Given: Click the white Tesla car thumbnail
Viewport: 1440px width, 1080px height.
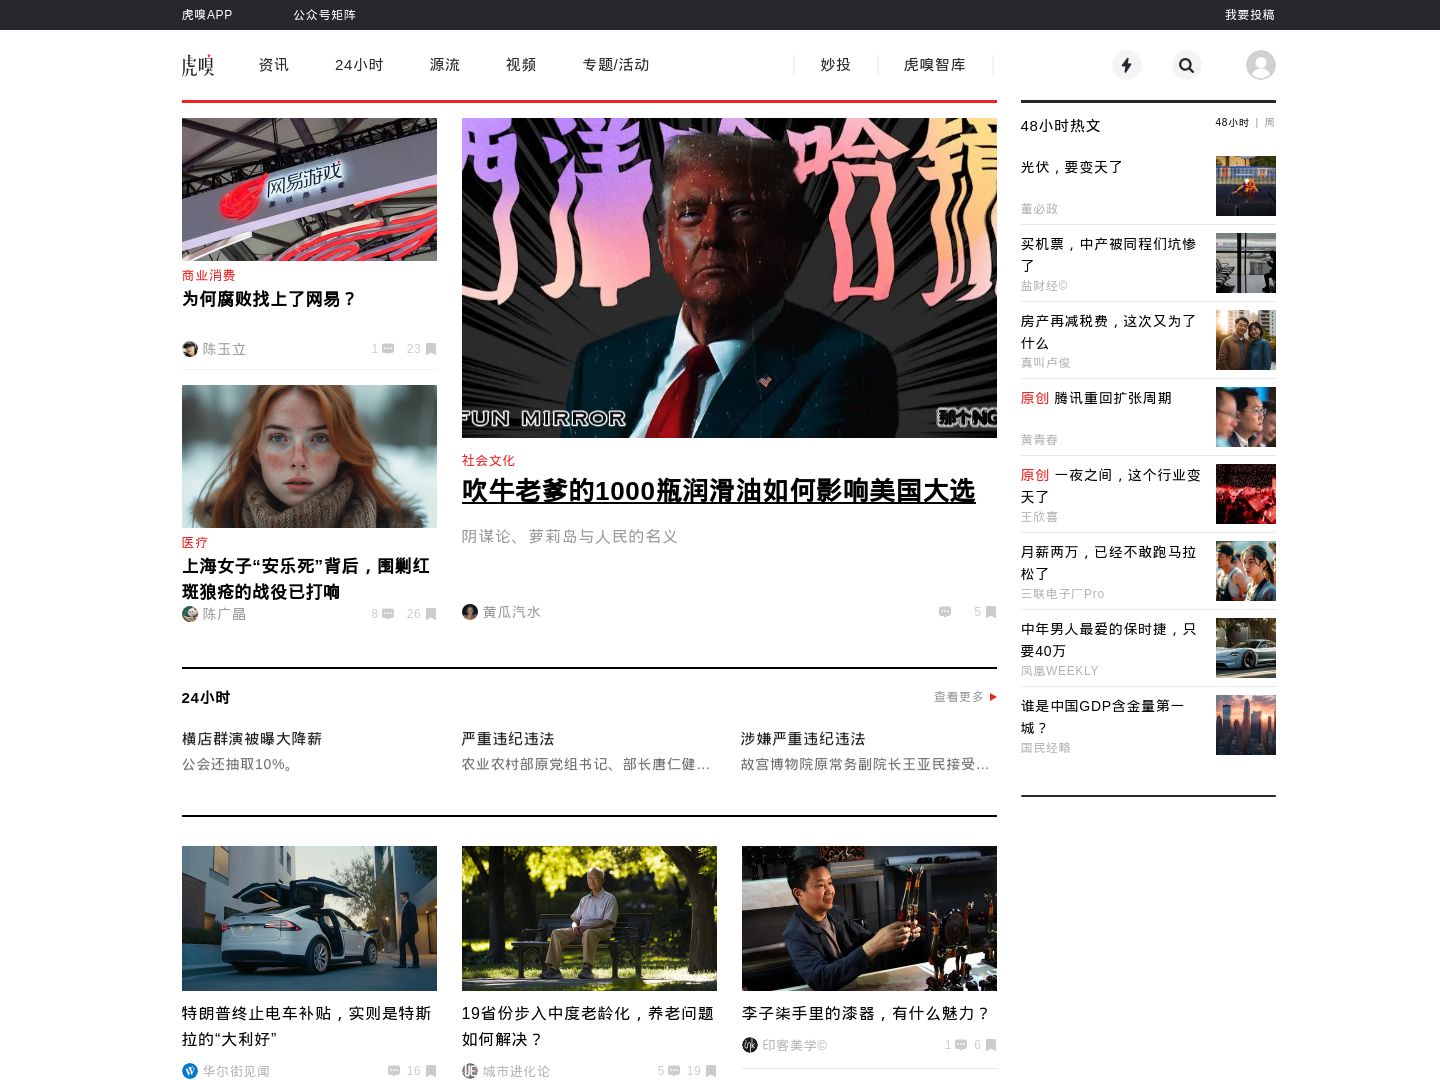Looking at the screenshot, I should tap(309, 918).
